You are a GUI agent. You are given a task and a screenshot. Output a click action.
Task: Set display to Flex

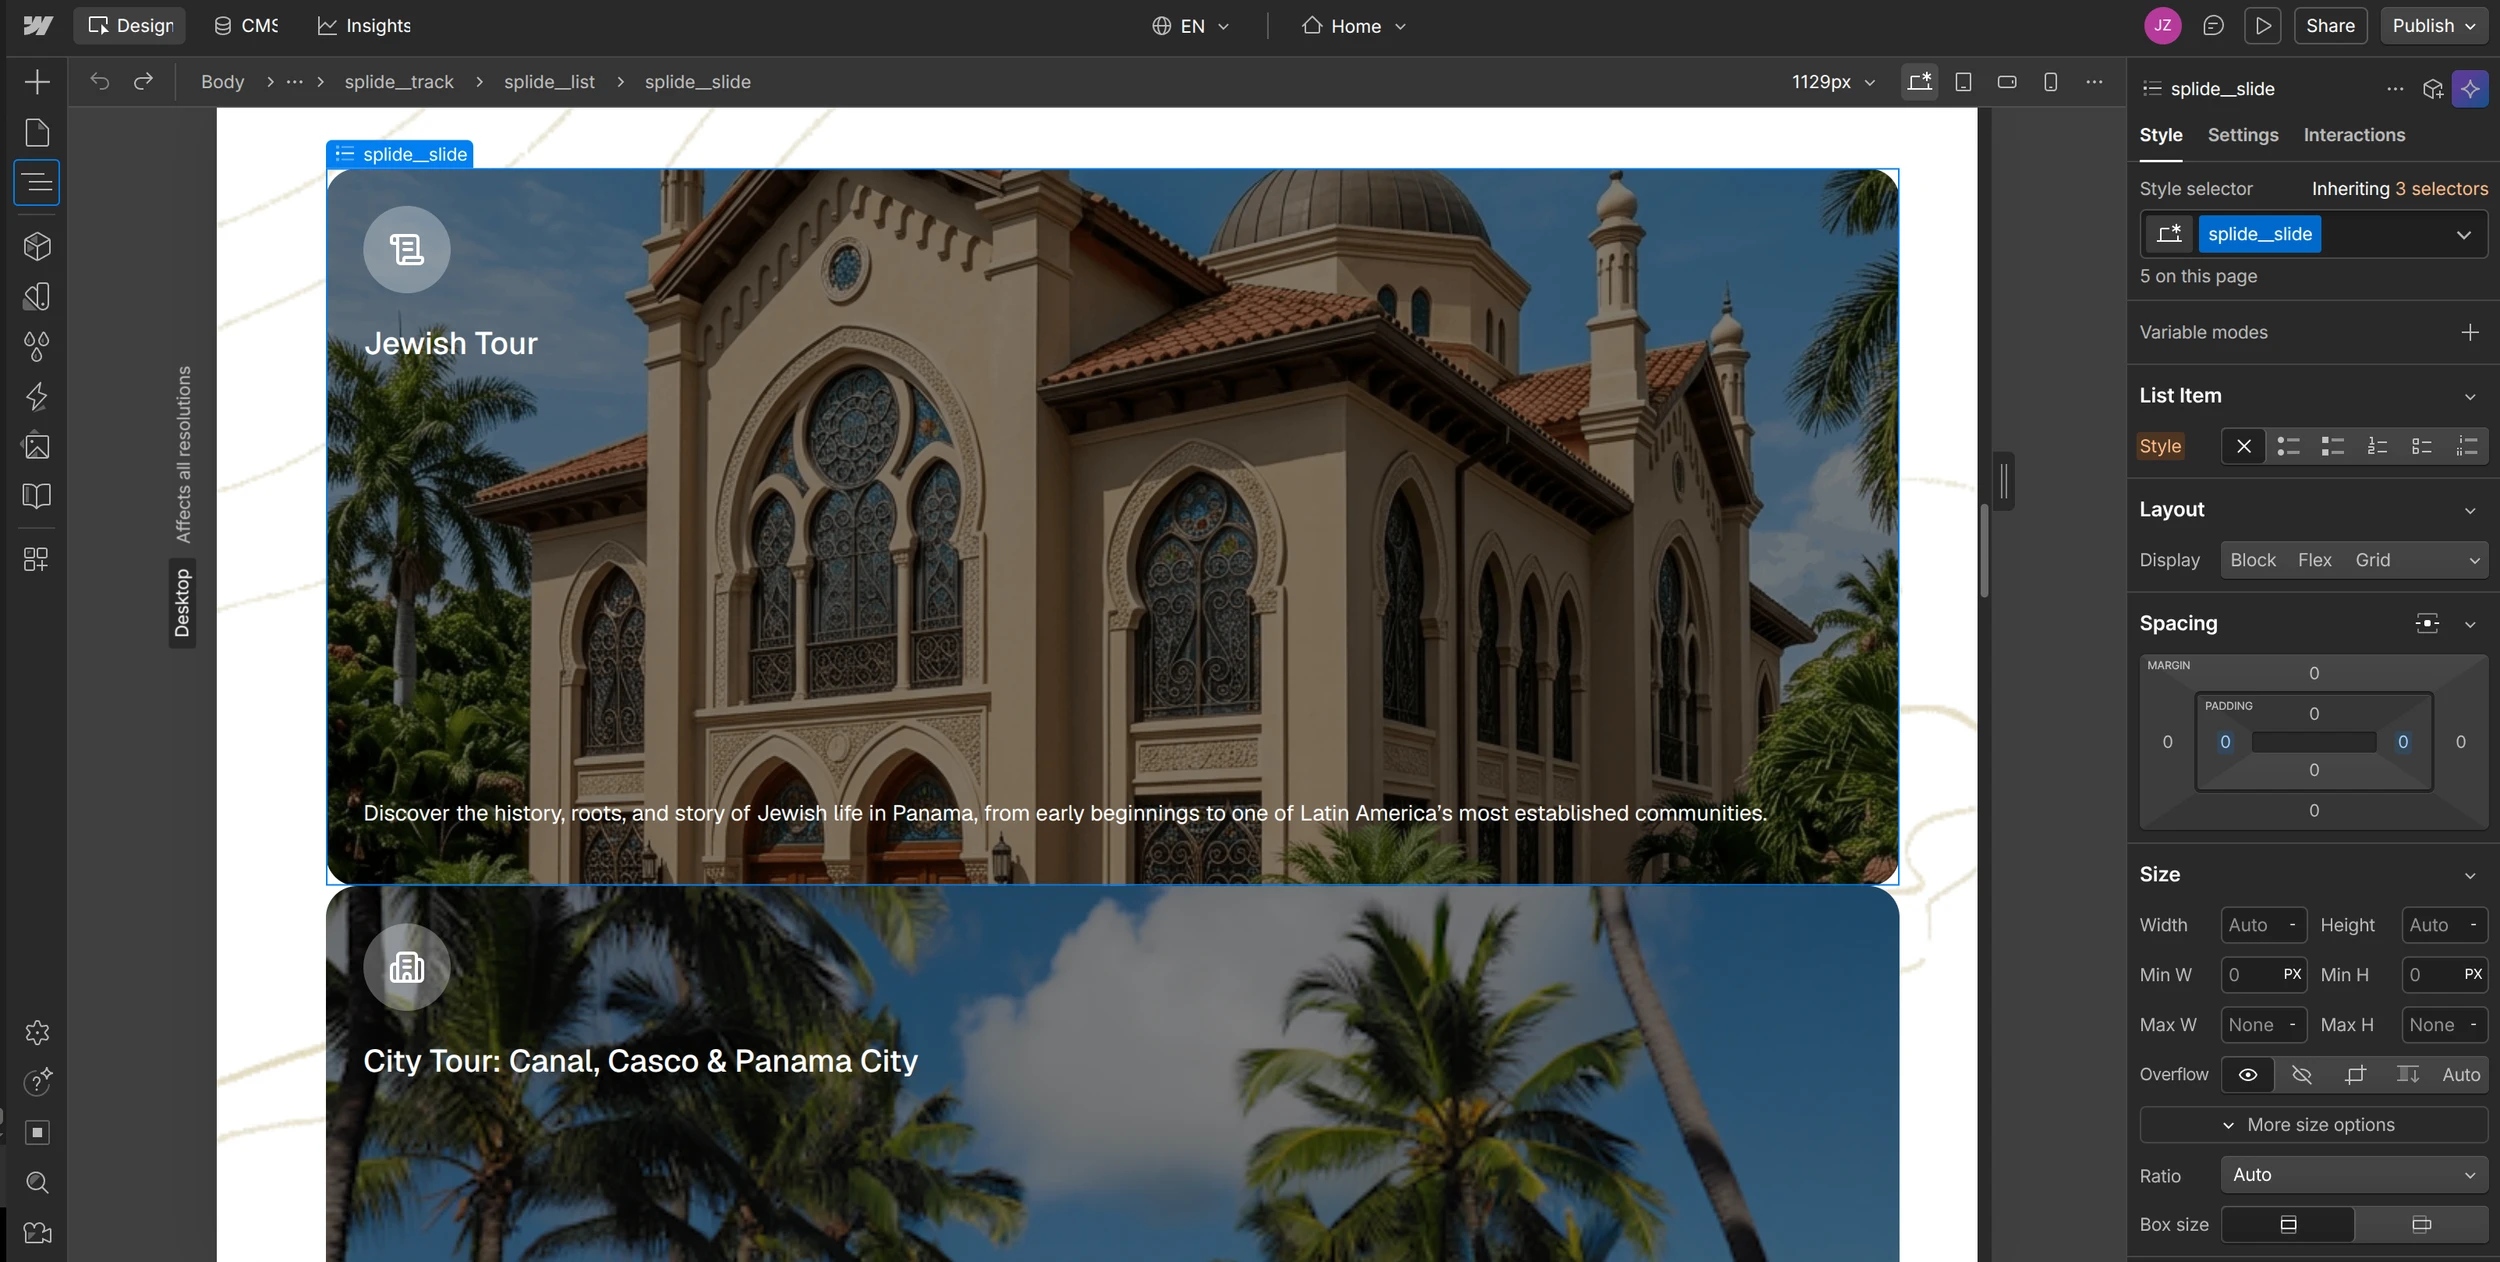[2314, 560]
